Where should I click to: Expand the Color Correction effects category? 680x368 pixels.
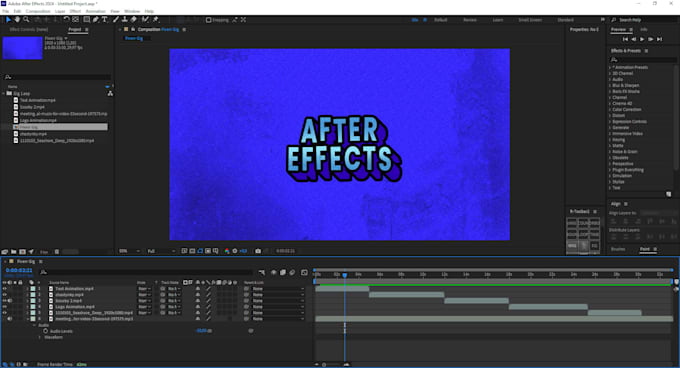610,110
